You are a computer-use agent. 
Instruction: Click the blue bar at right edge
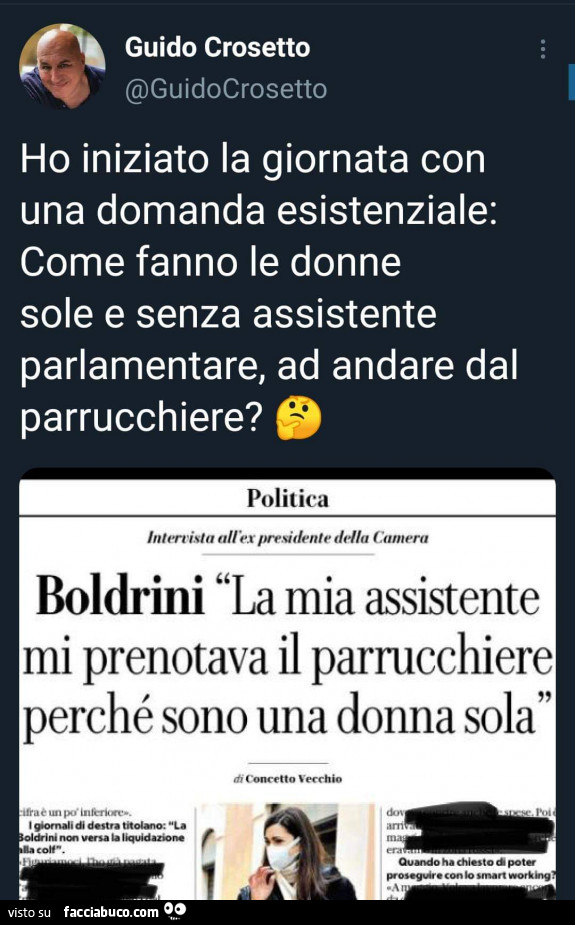pyautogui.click(x=571, y=83)
